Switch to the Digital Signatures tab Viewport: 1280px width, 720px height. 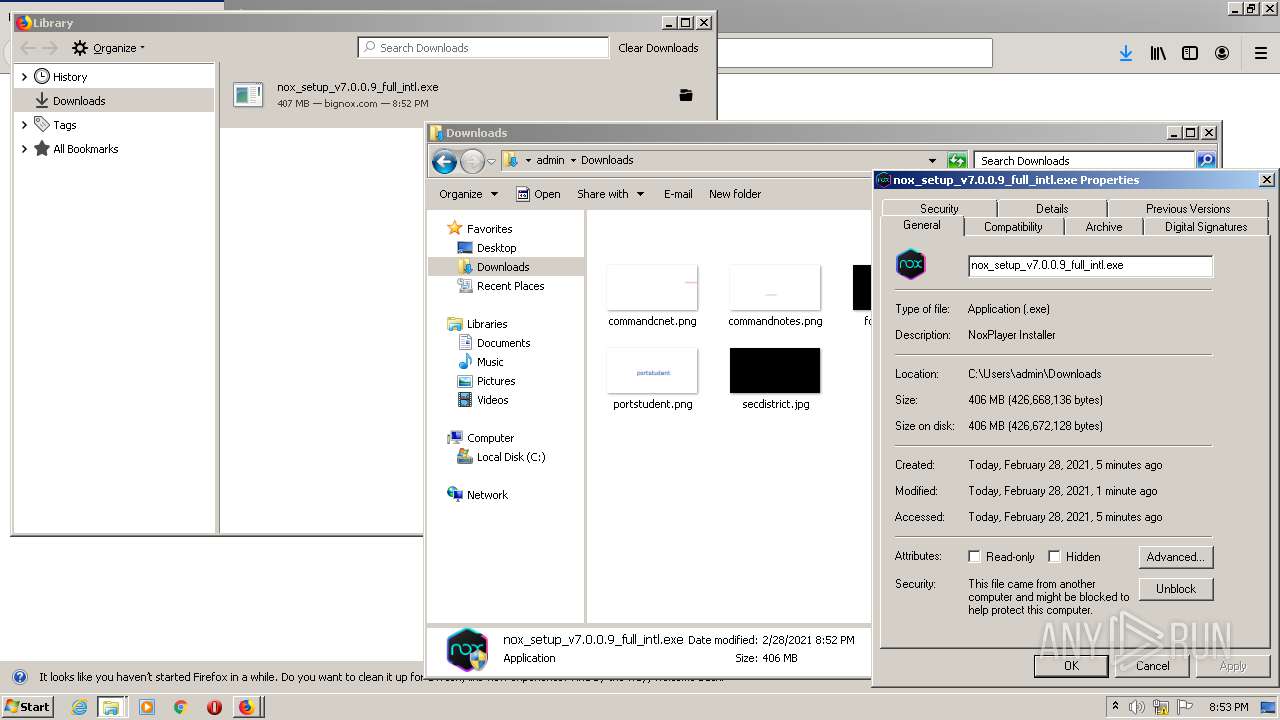(x=1206, y=227)
